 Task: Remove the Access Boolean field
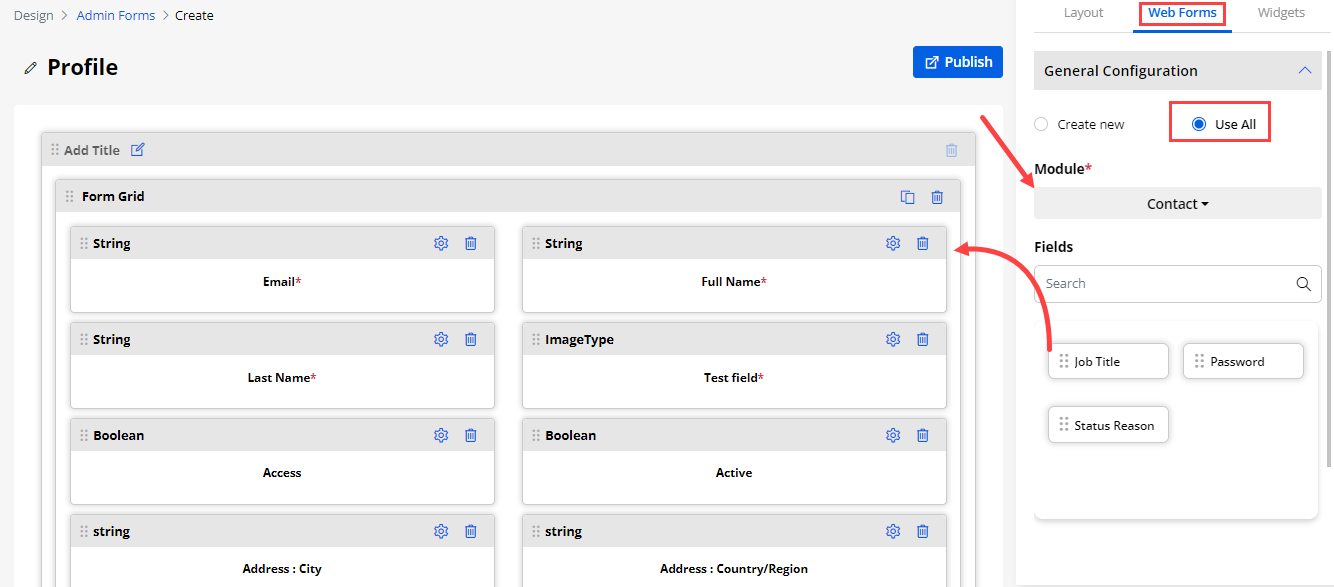(x=471, y=435)
